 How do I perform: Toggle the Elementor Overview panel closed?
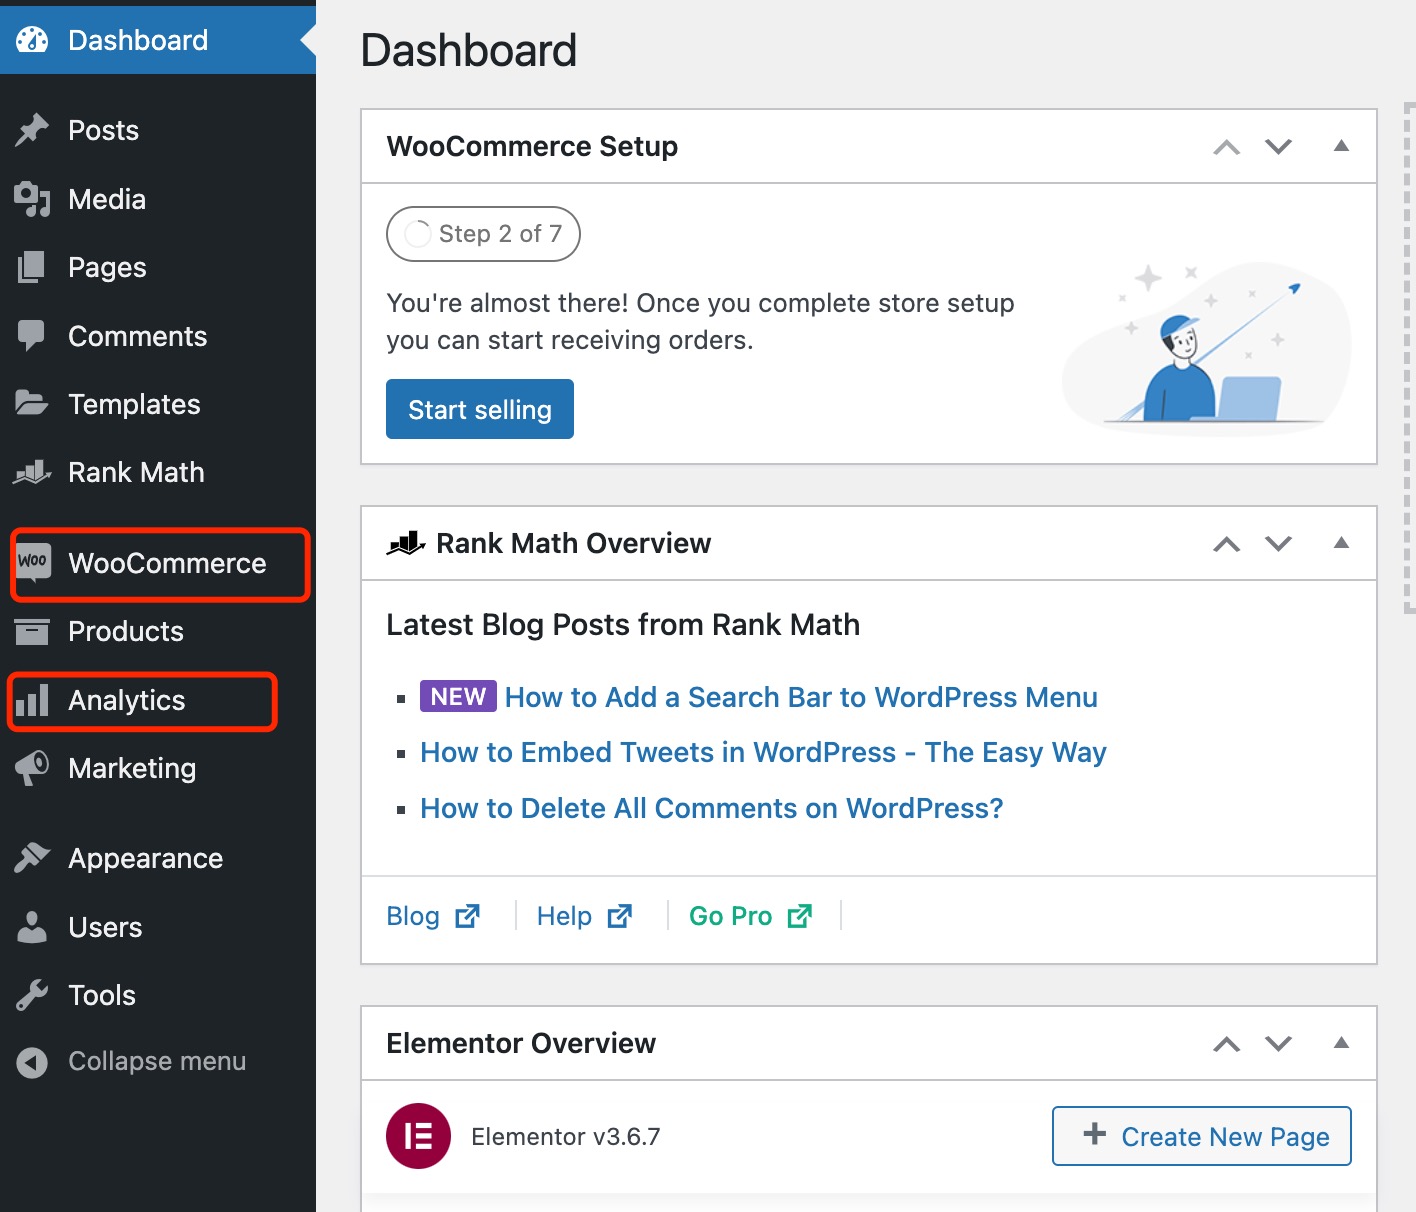pos(1341,1043)
